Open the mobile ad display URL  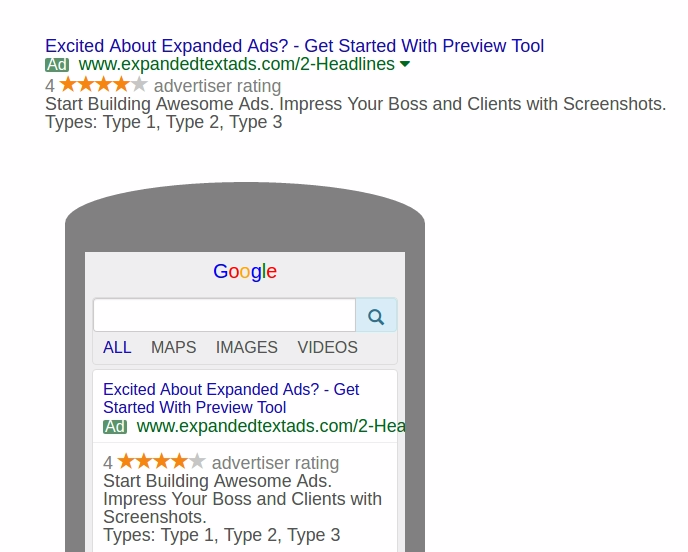[x=271, y=427]
